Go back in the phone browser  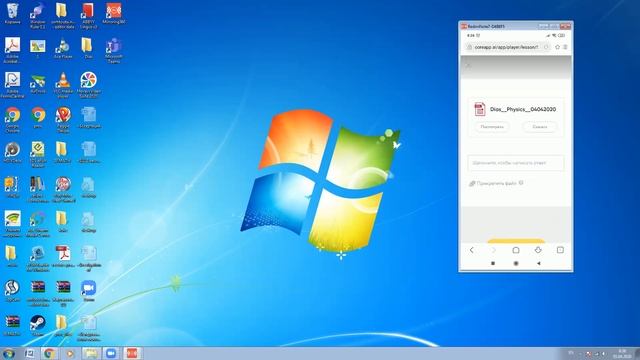coord(471,250)
